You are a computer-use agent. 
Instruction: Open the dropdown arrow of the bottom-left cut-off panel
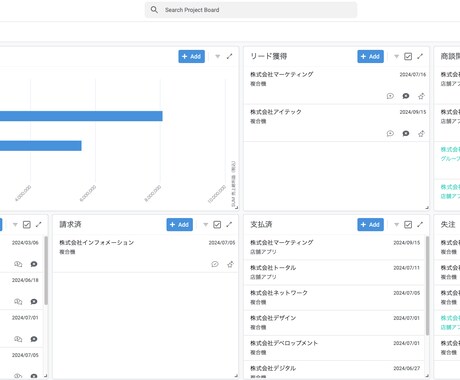15,225
